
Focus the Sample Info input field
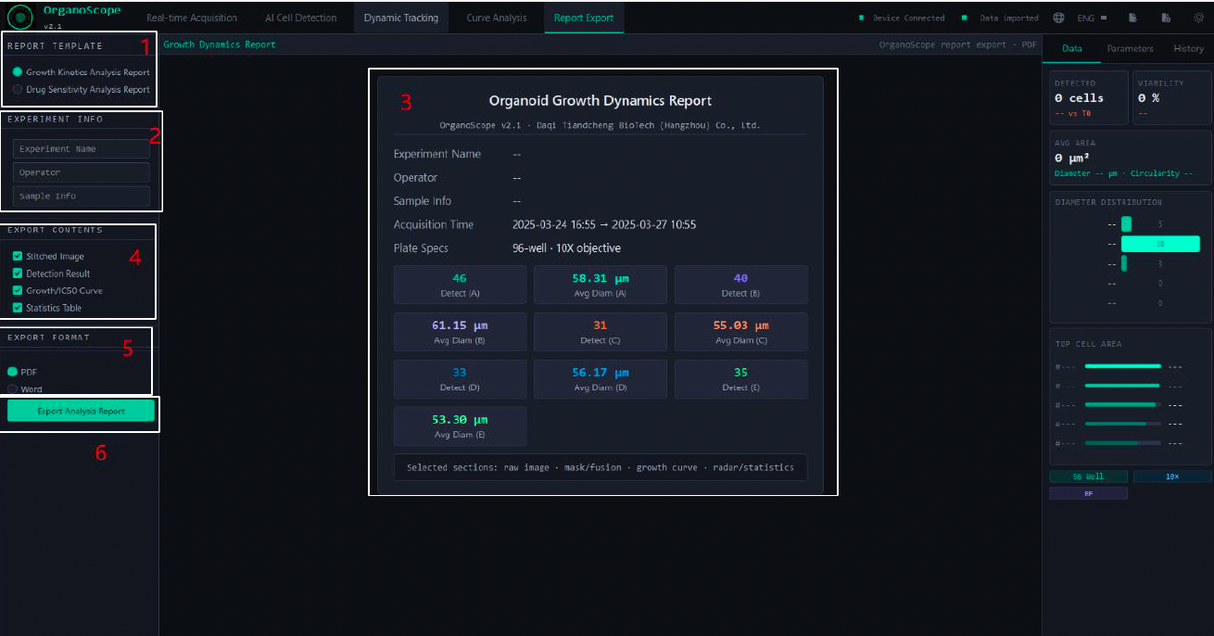point(82,196)
